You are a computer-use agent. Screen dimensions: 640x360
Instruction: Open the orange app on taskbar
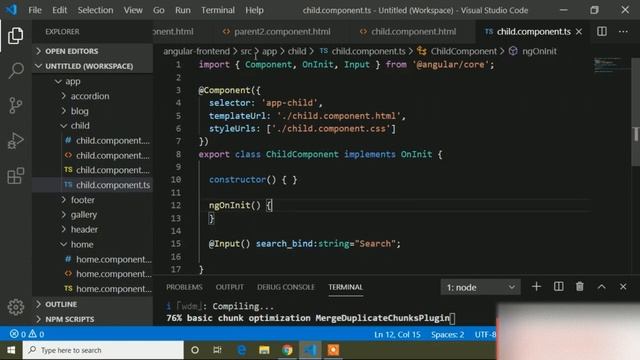click(333, 350)
